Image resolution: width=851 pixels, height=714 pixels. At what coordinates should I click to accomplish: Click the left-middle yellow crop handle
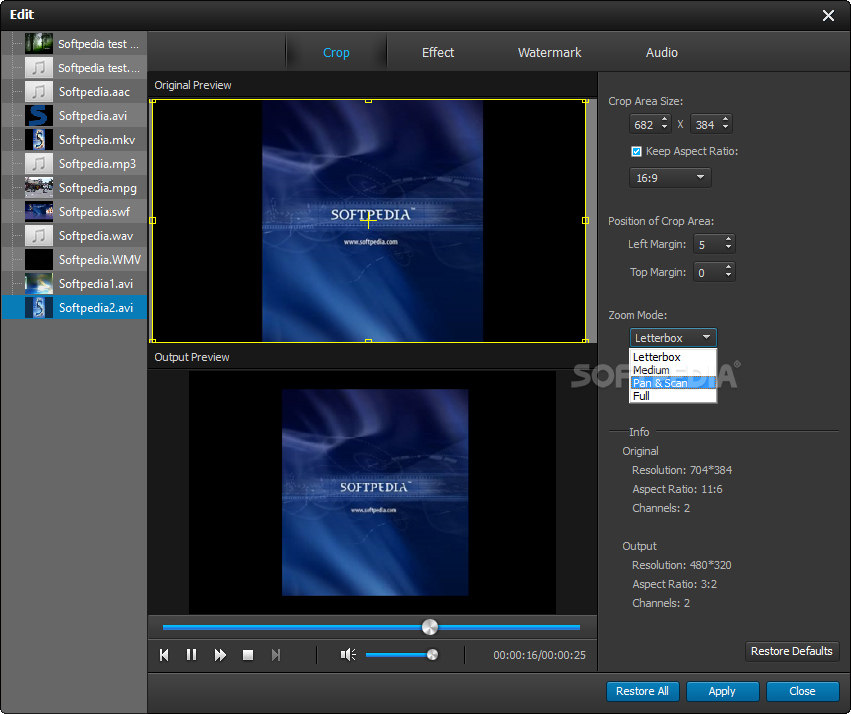[153, 221]
